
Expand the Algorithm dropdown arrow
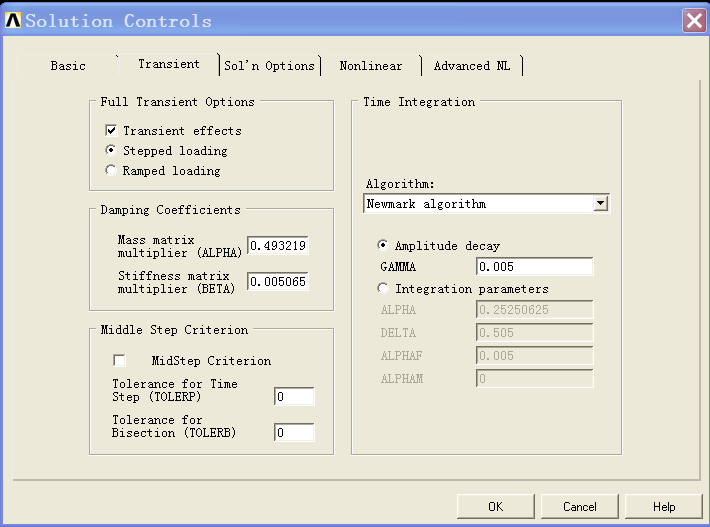(600, 204)
